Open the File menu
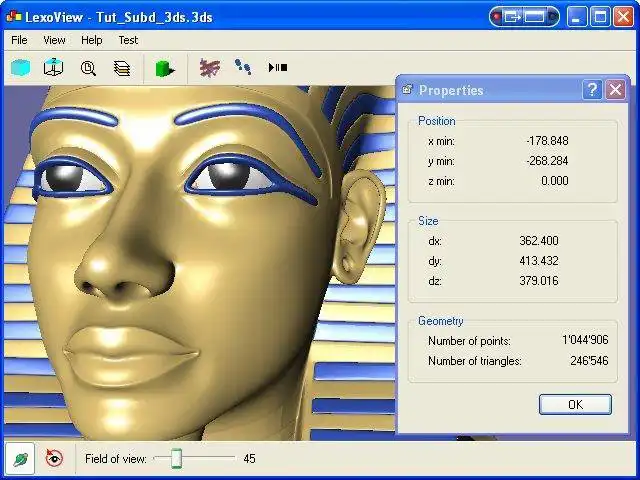Screen dimensions: 640x480 coord(19,40)
